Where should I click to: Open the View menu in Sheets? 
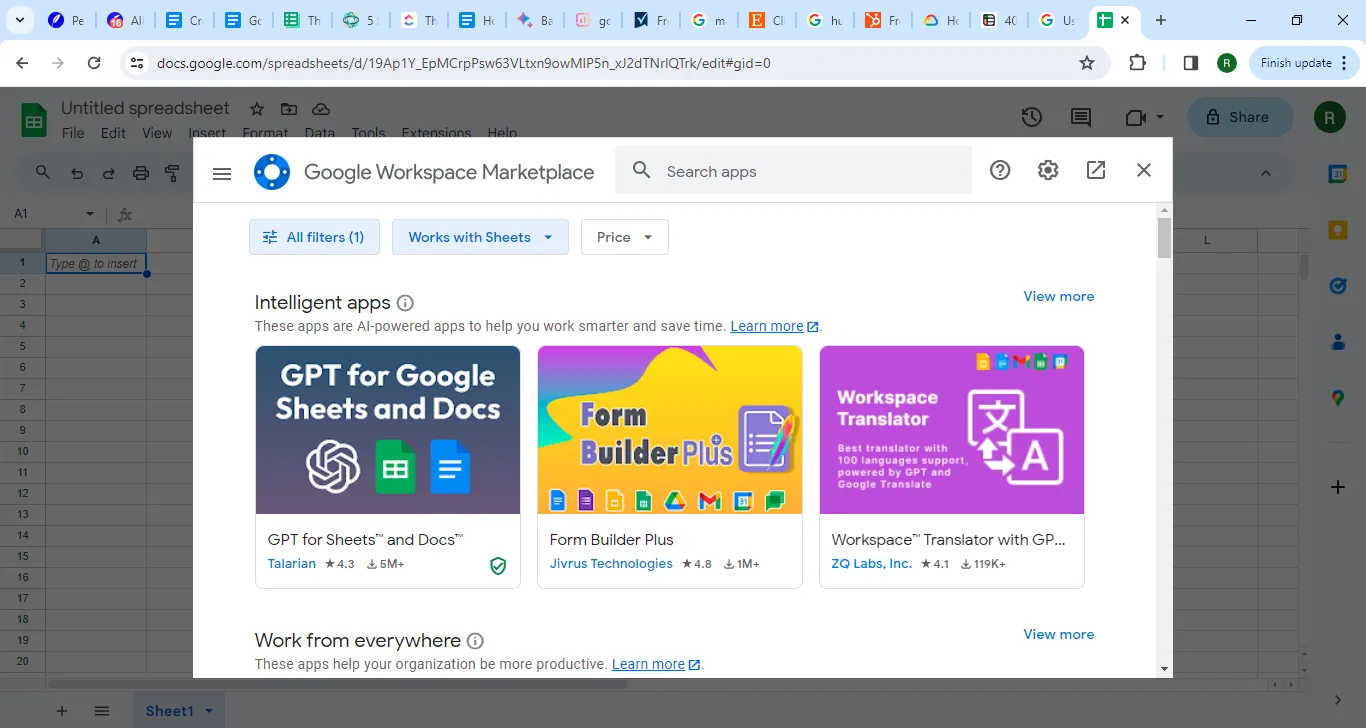point(157,133)
